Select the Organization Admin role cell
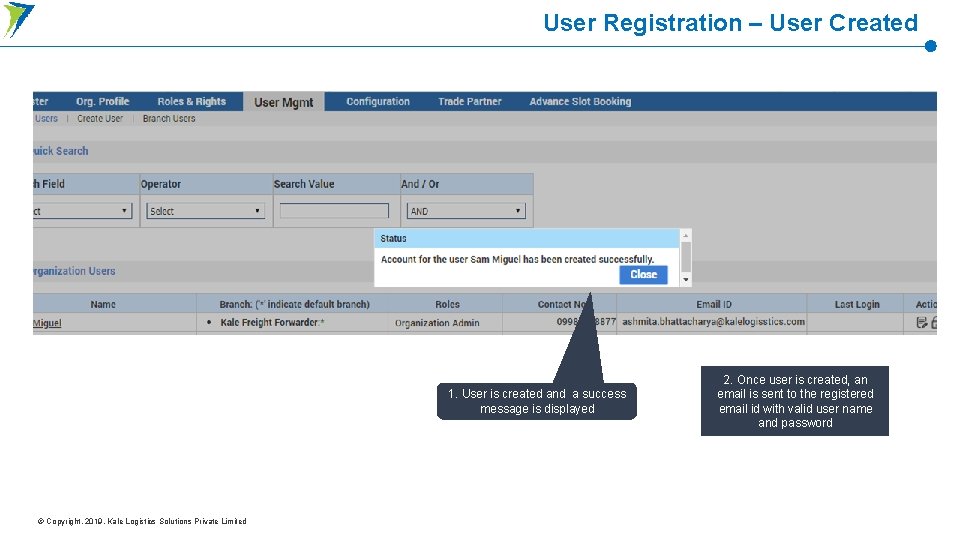The image size is (960, 540). [437, 323]
